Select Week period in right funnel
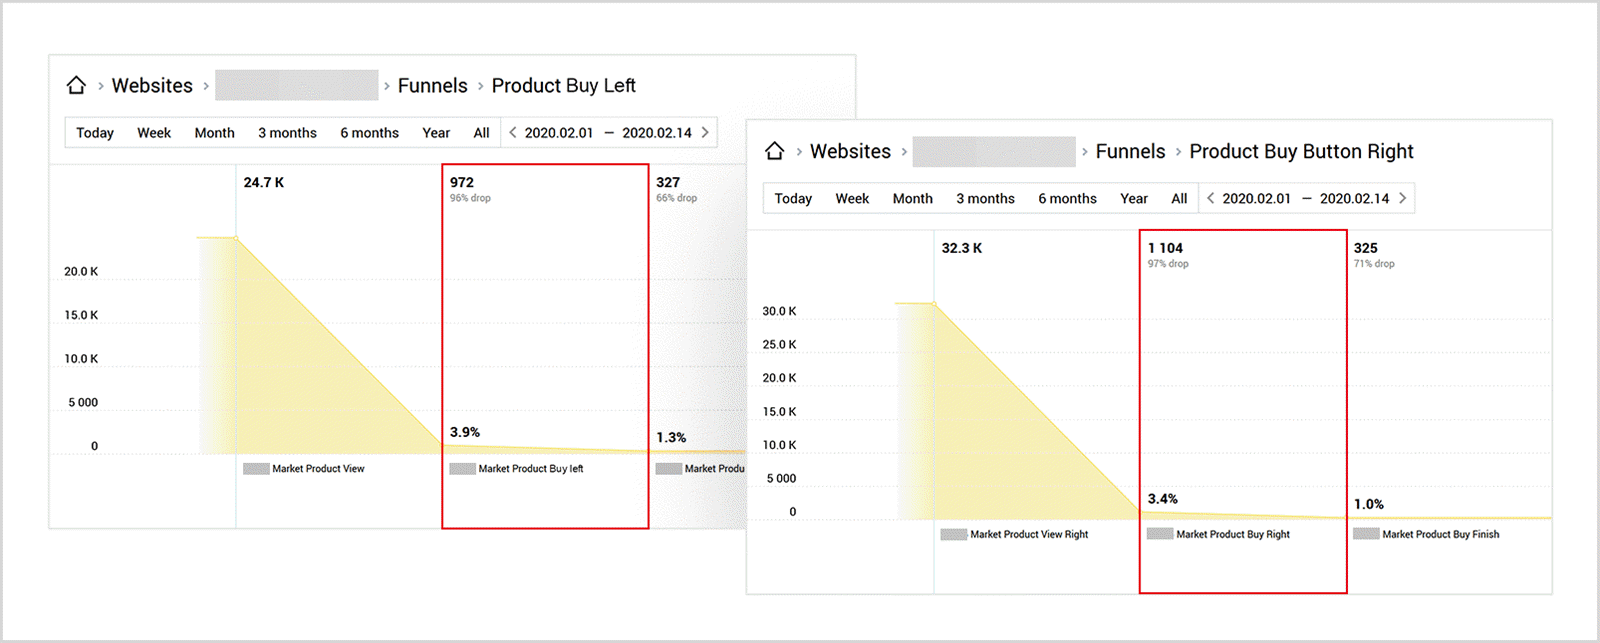Viewport: 1600px width, 643px height. point(852,199)
